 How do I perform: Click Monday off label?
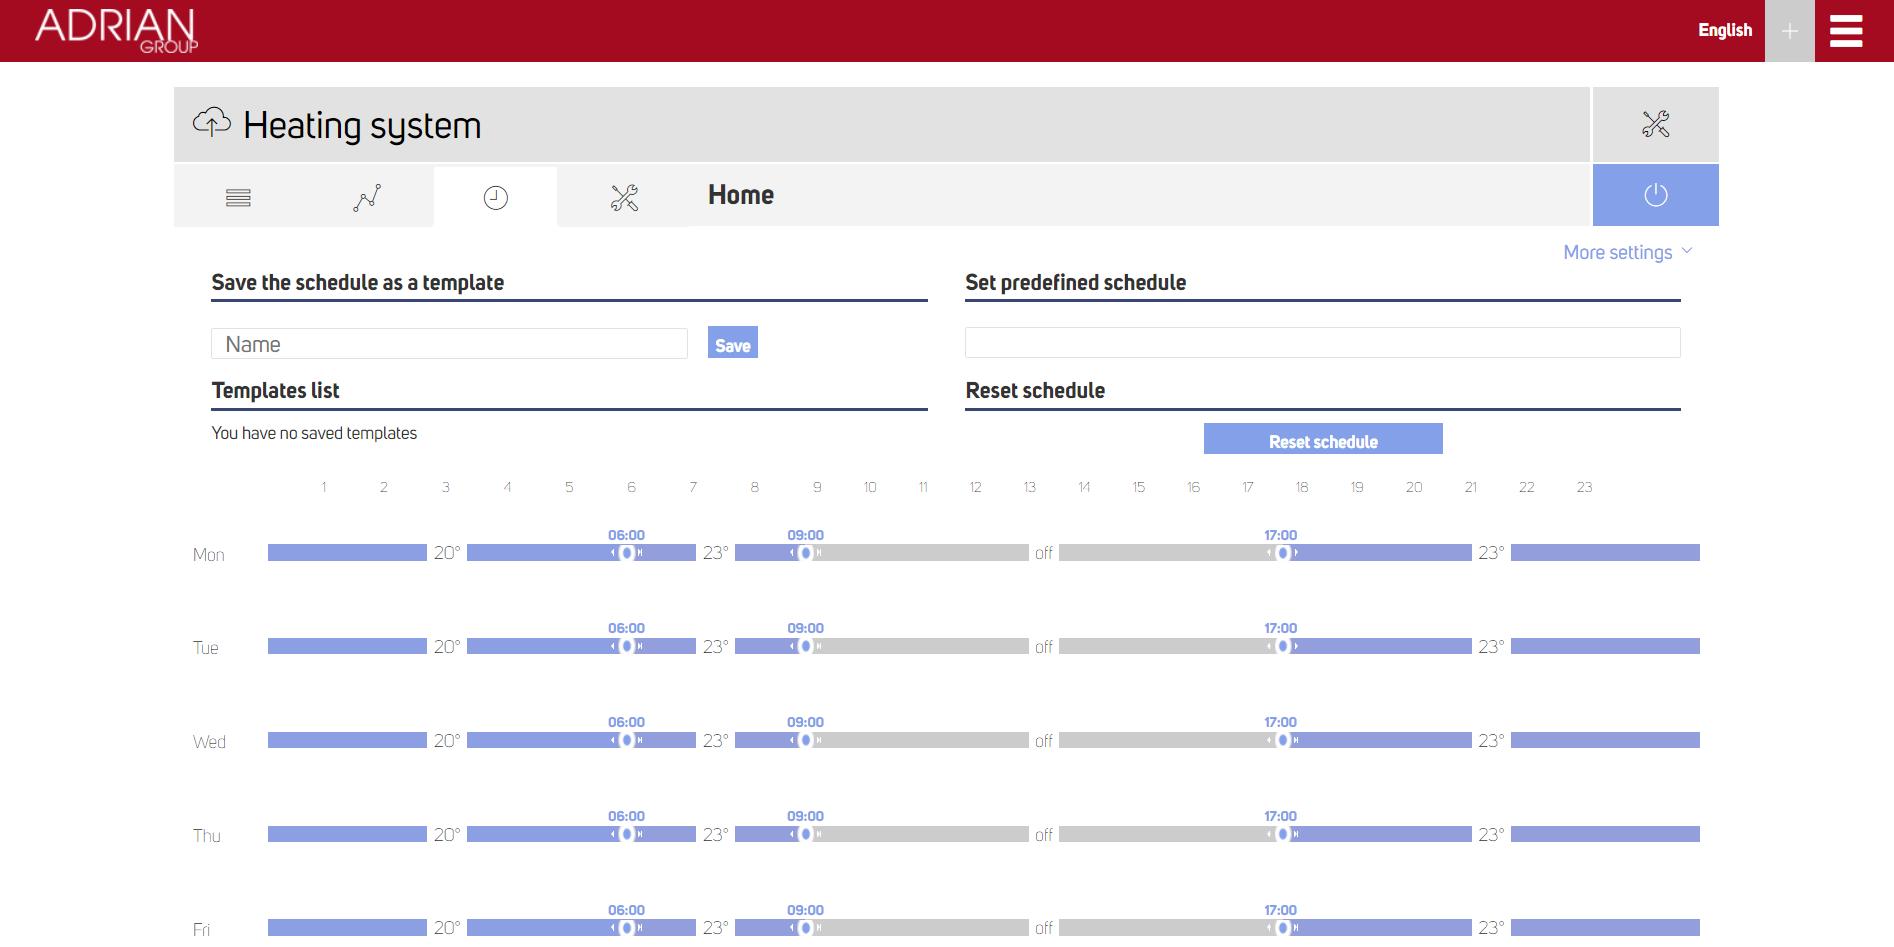point(1044,553)
